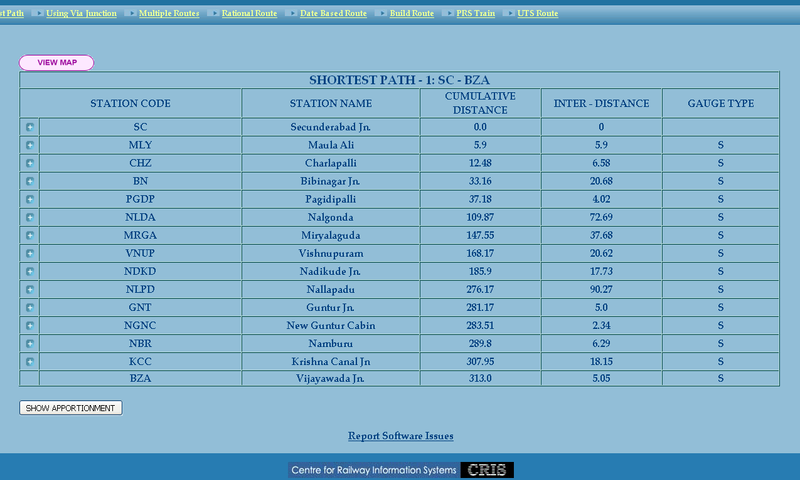This screenshot has width=800, height=480.
Task: Click Centre for Railway Information Systems text
Action: pos(374,470)
